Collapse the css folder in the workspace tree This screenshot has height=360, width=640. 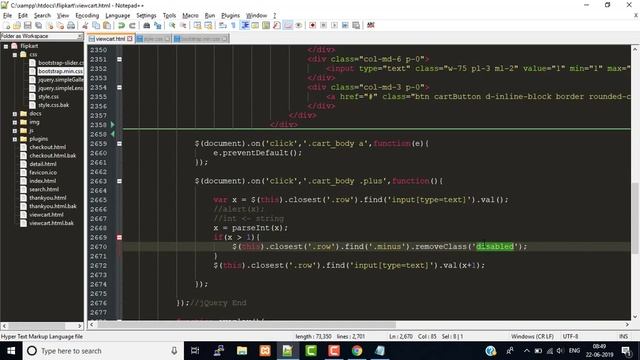coord(15,55)
